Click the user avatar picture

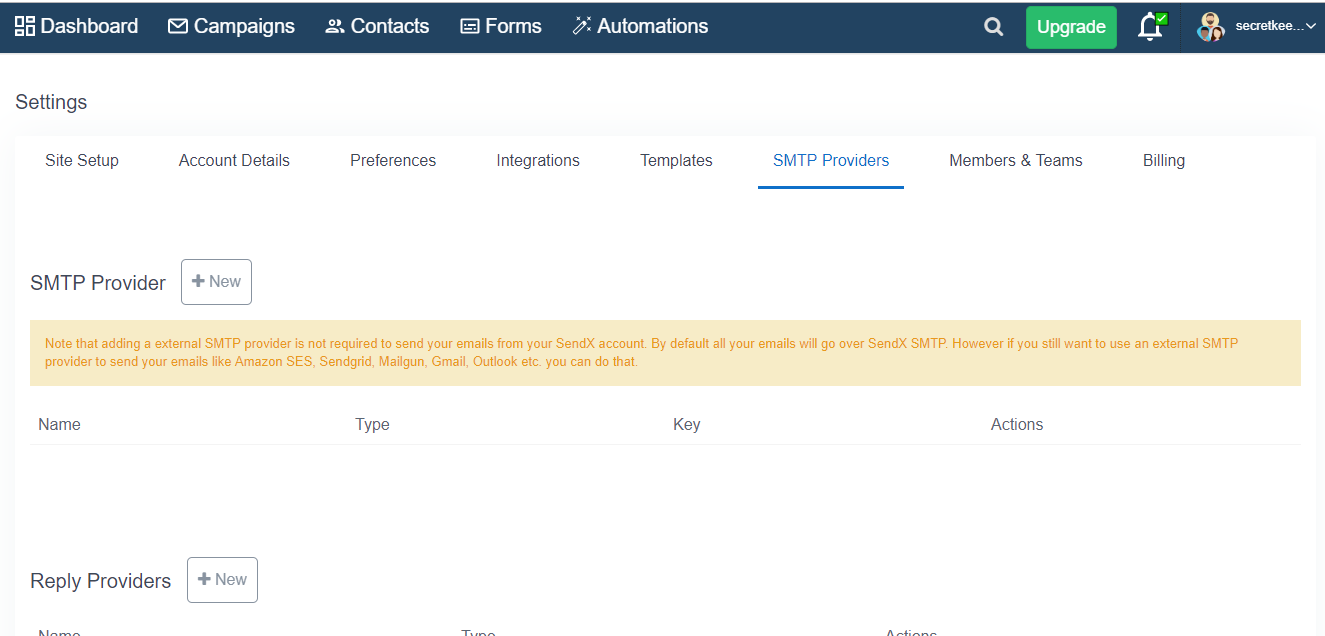(x=1210, y=27)
